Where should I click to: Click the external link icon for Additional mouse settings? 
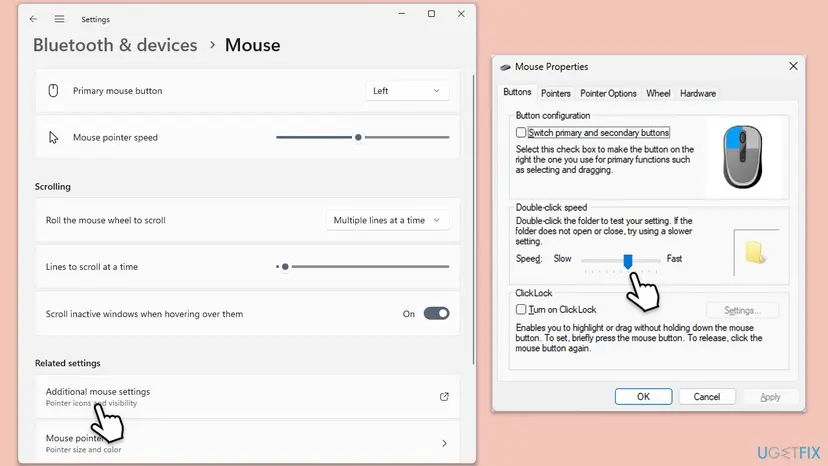coord(444,396)
